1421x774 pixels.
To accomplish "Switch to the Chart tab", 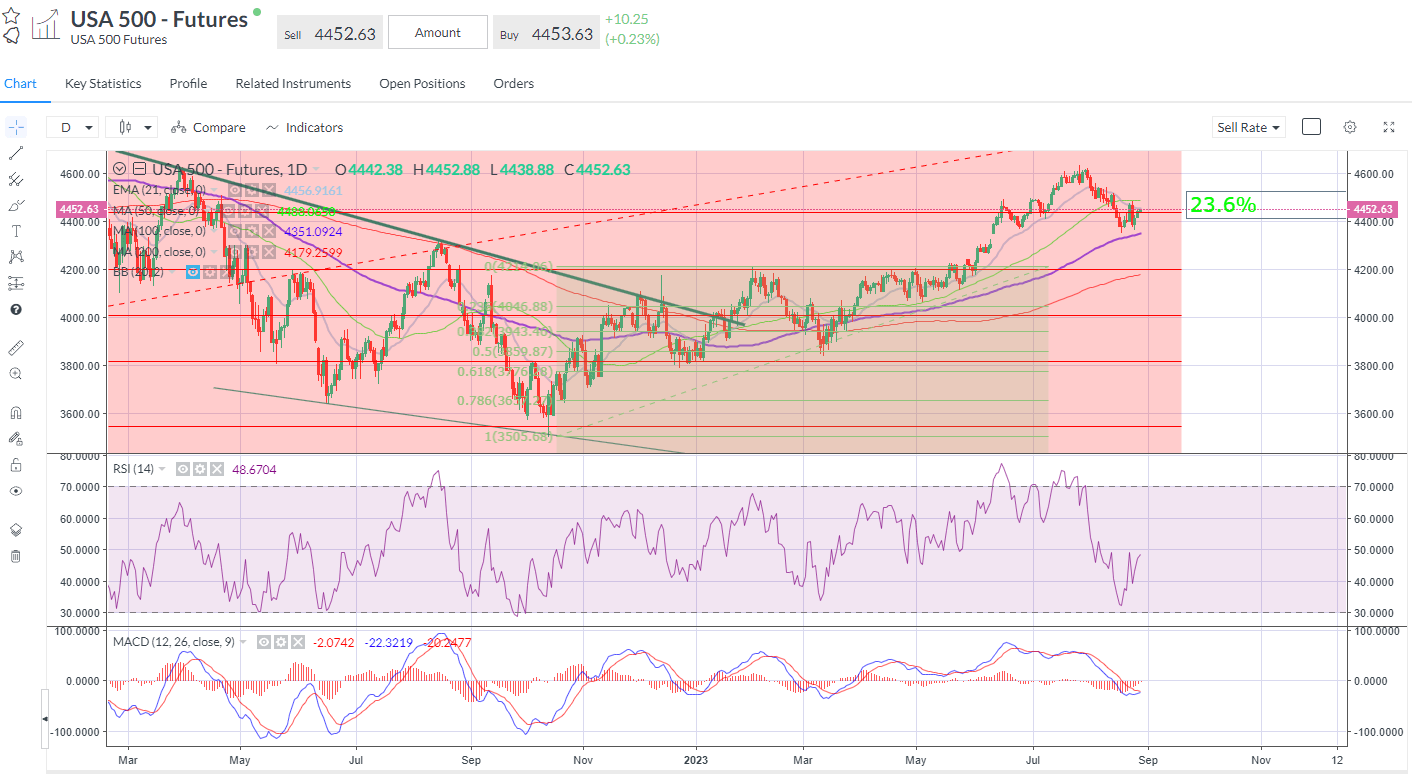I will (21, 84).
